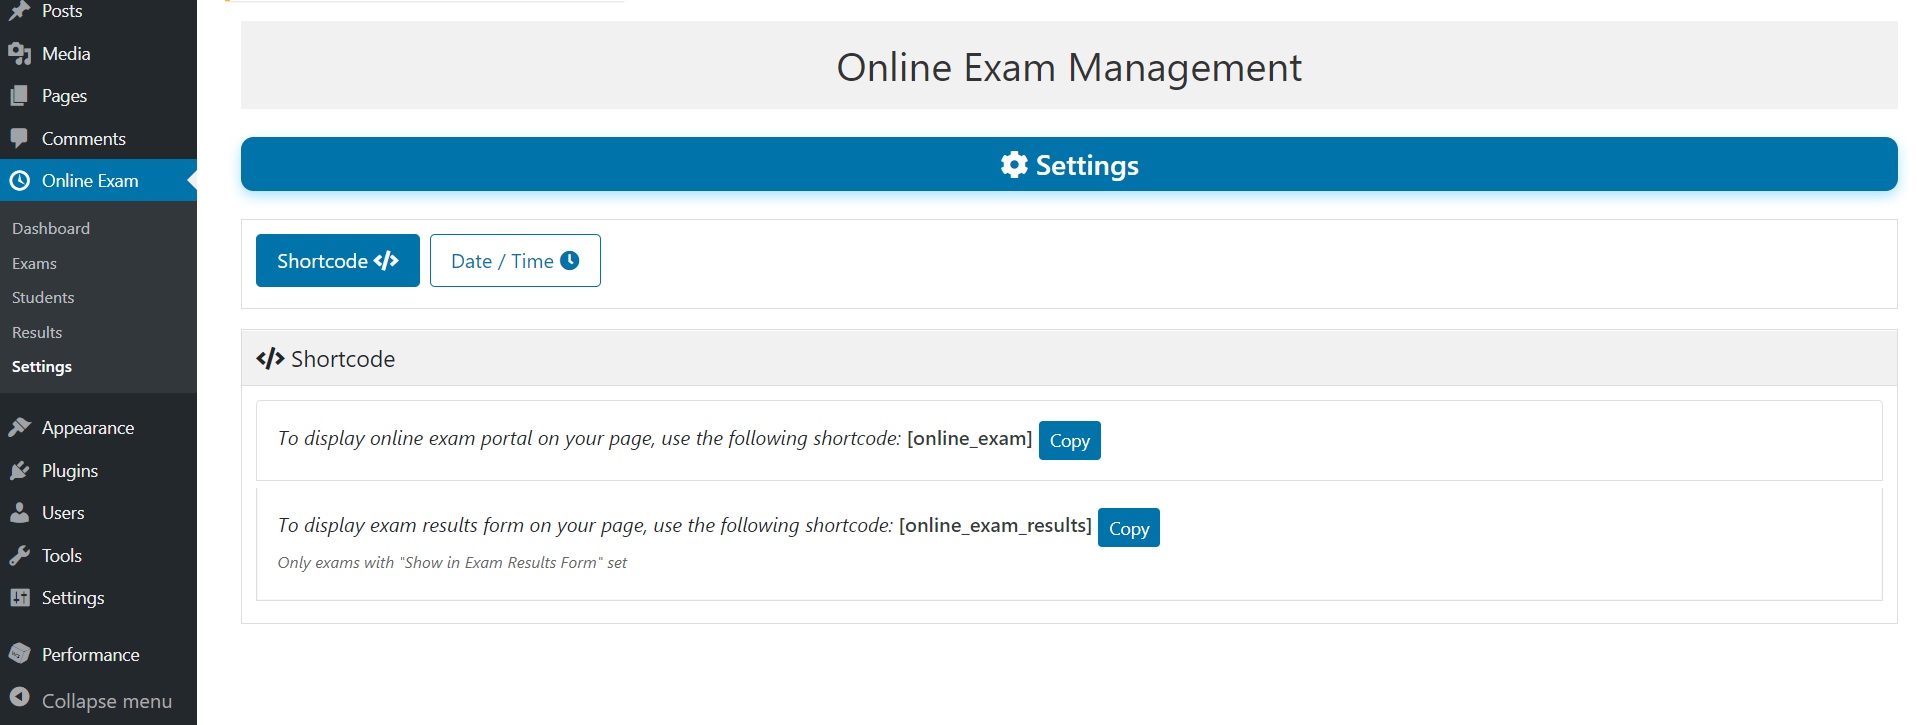Select Settings under Online Exam
Image resolution: width=1917 pixels, height=725 pixels.
(42, 367)
